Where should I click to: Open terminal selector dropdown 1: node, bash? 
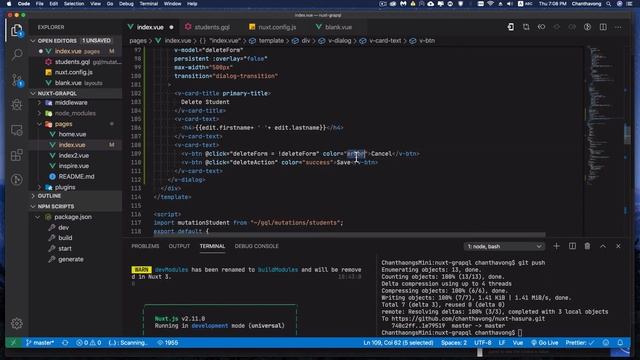pyautogui.click(x=504, y=247)
